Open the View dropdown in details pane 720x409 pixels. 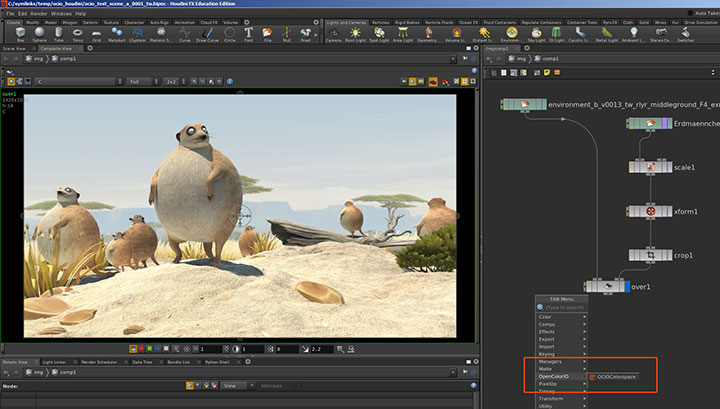click(x=238, y=386)
